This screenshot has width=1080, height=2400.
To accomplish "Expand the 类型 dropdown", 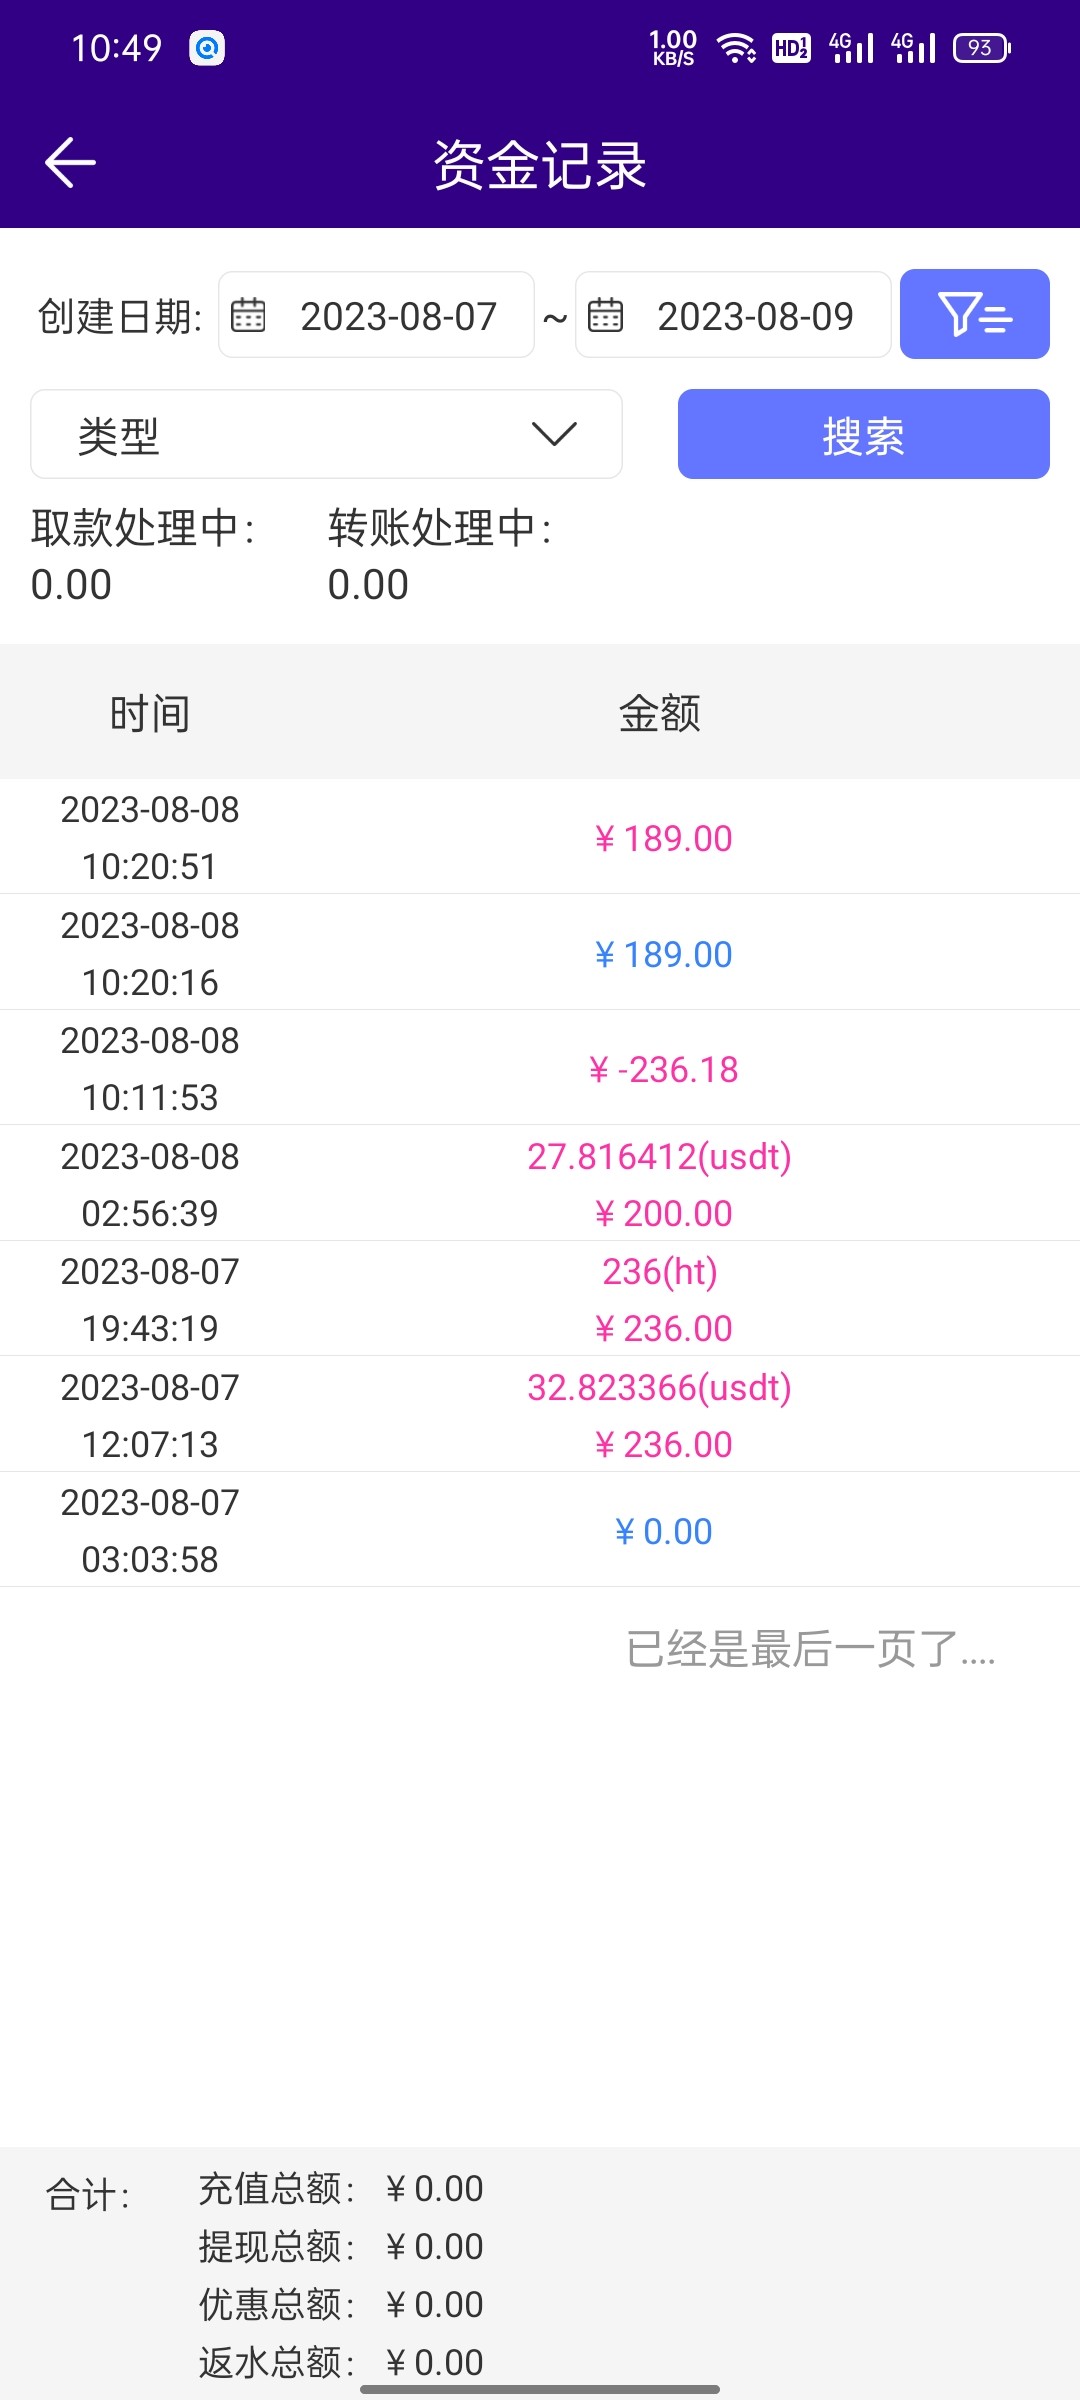I will [x=326, y=434].
